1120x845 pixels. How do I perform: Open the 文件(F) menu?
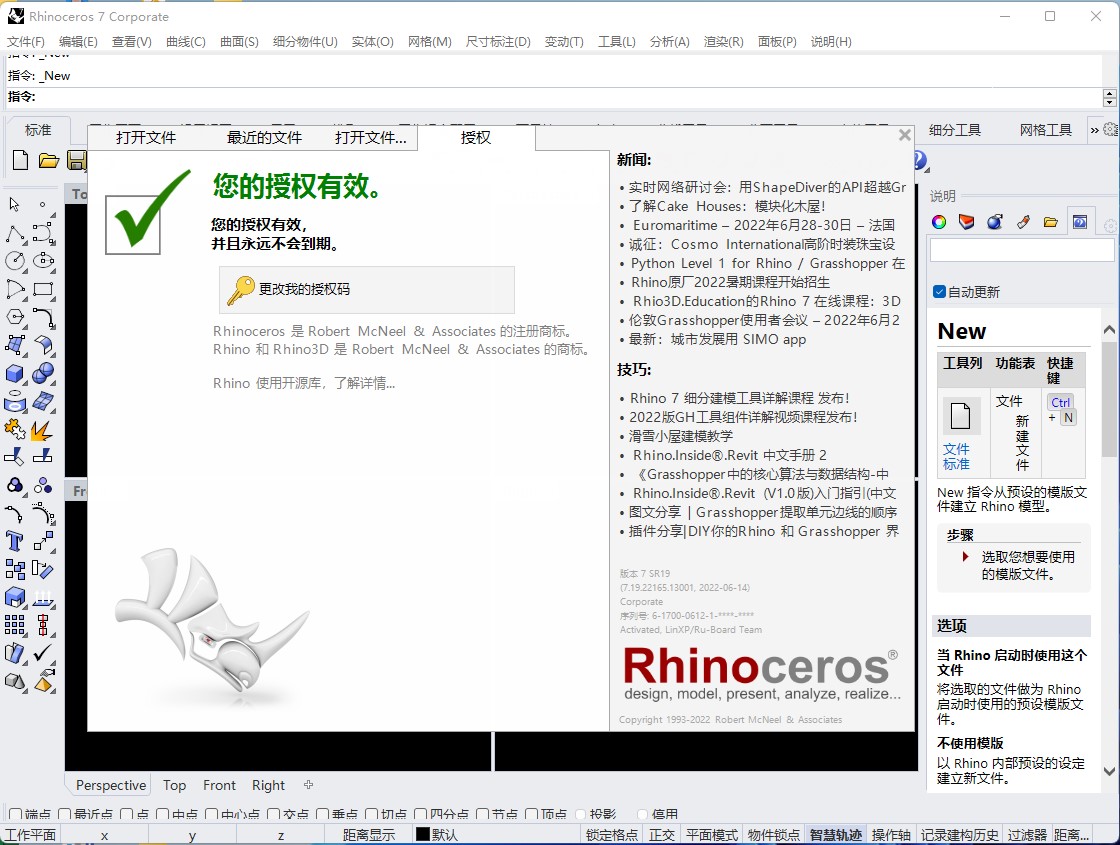click(26, 41)
